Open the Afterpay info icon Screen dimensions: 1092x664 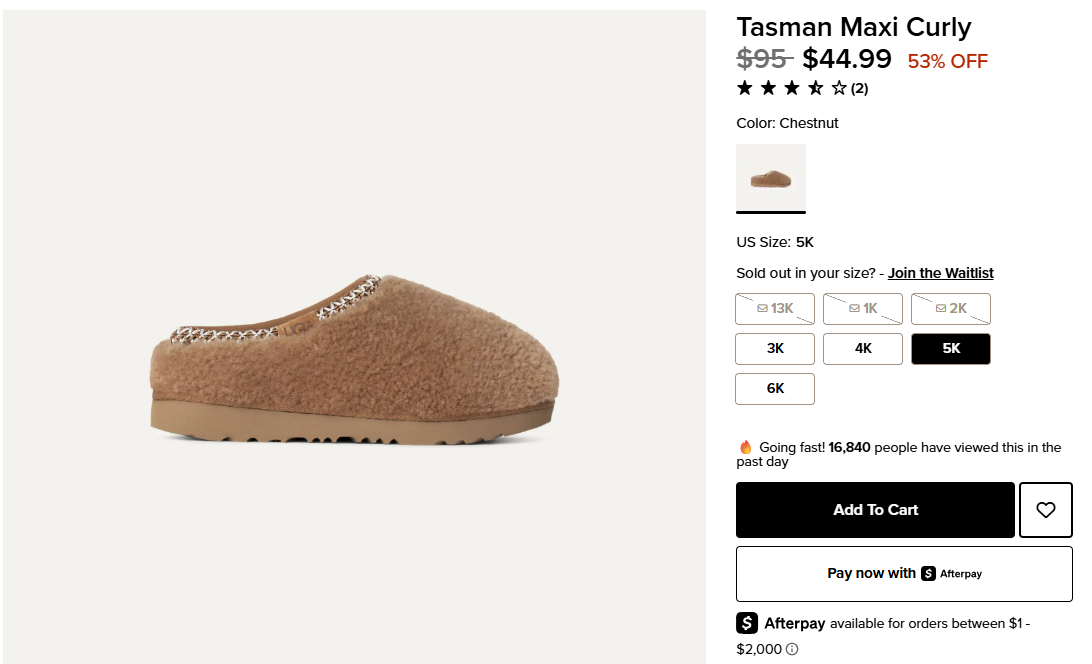pyautogui.click(x=792, y=649)
